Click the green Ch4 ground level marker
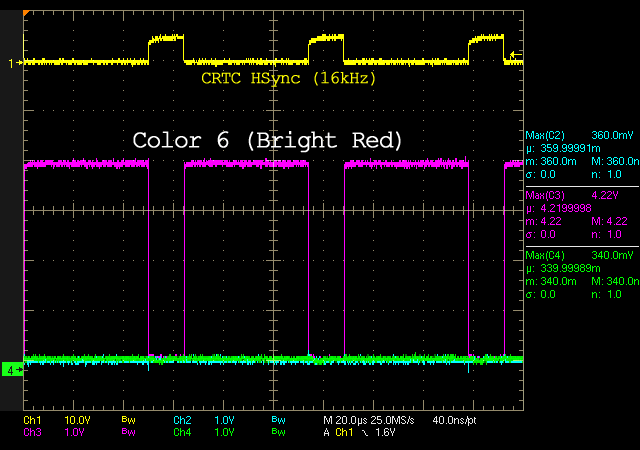Screen dimensions: 640x450 click(12, 370)
